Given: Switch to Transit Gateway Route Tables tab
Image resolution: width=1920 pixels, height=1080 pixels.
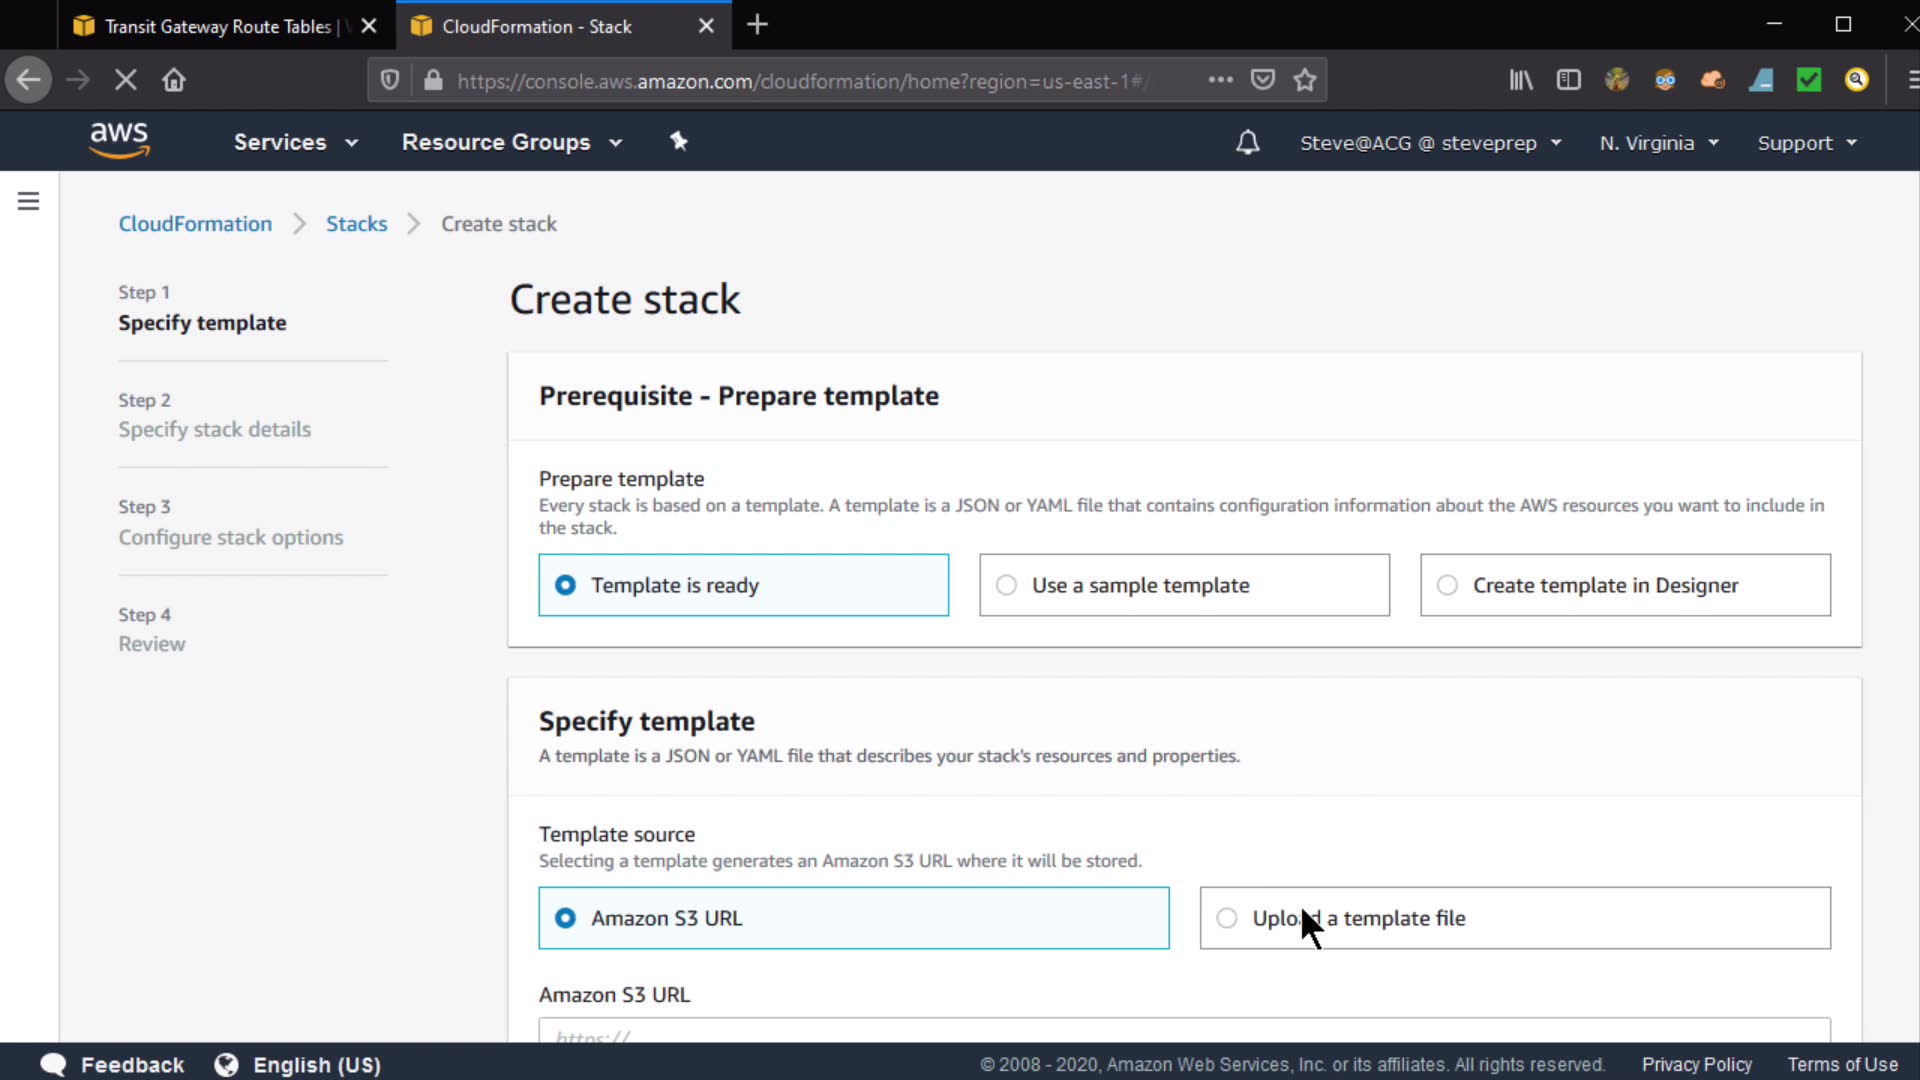Looking at the screenshot, I should (218, 26).
